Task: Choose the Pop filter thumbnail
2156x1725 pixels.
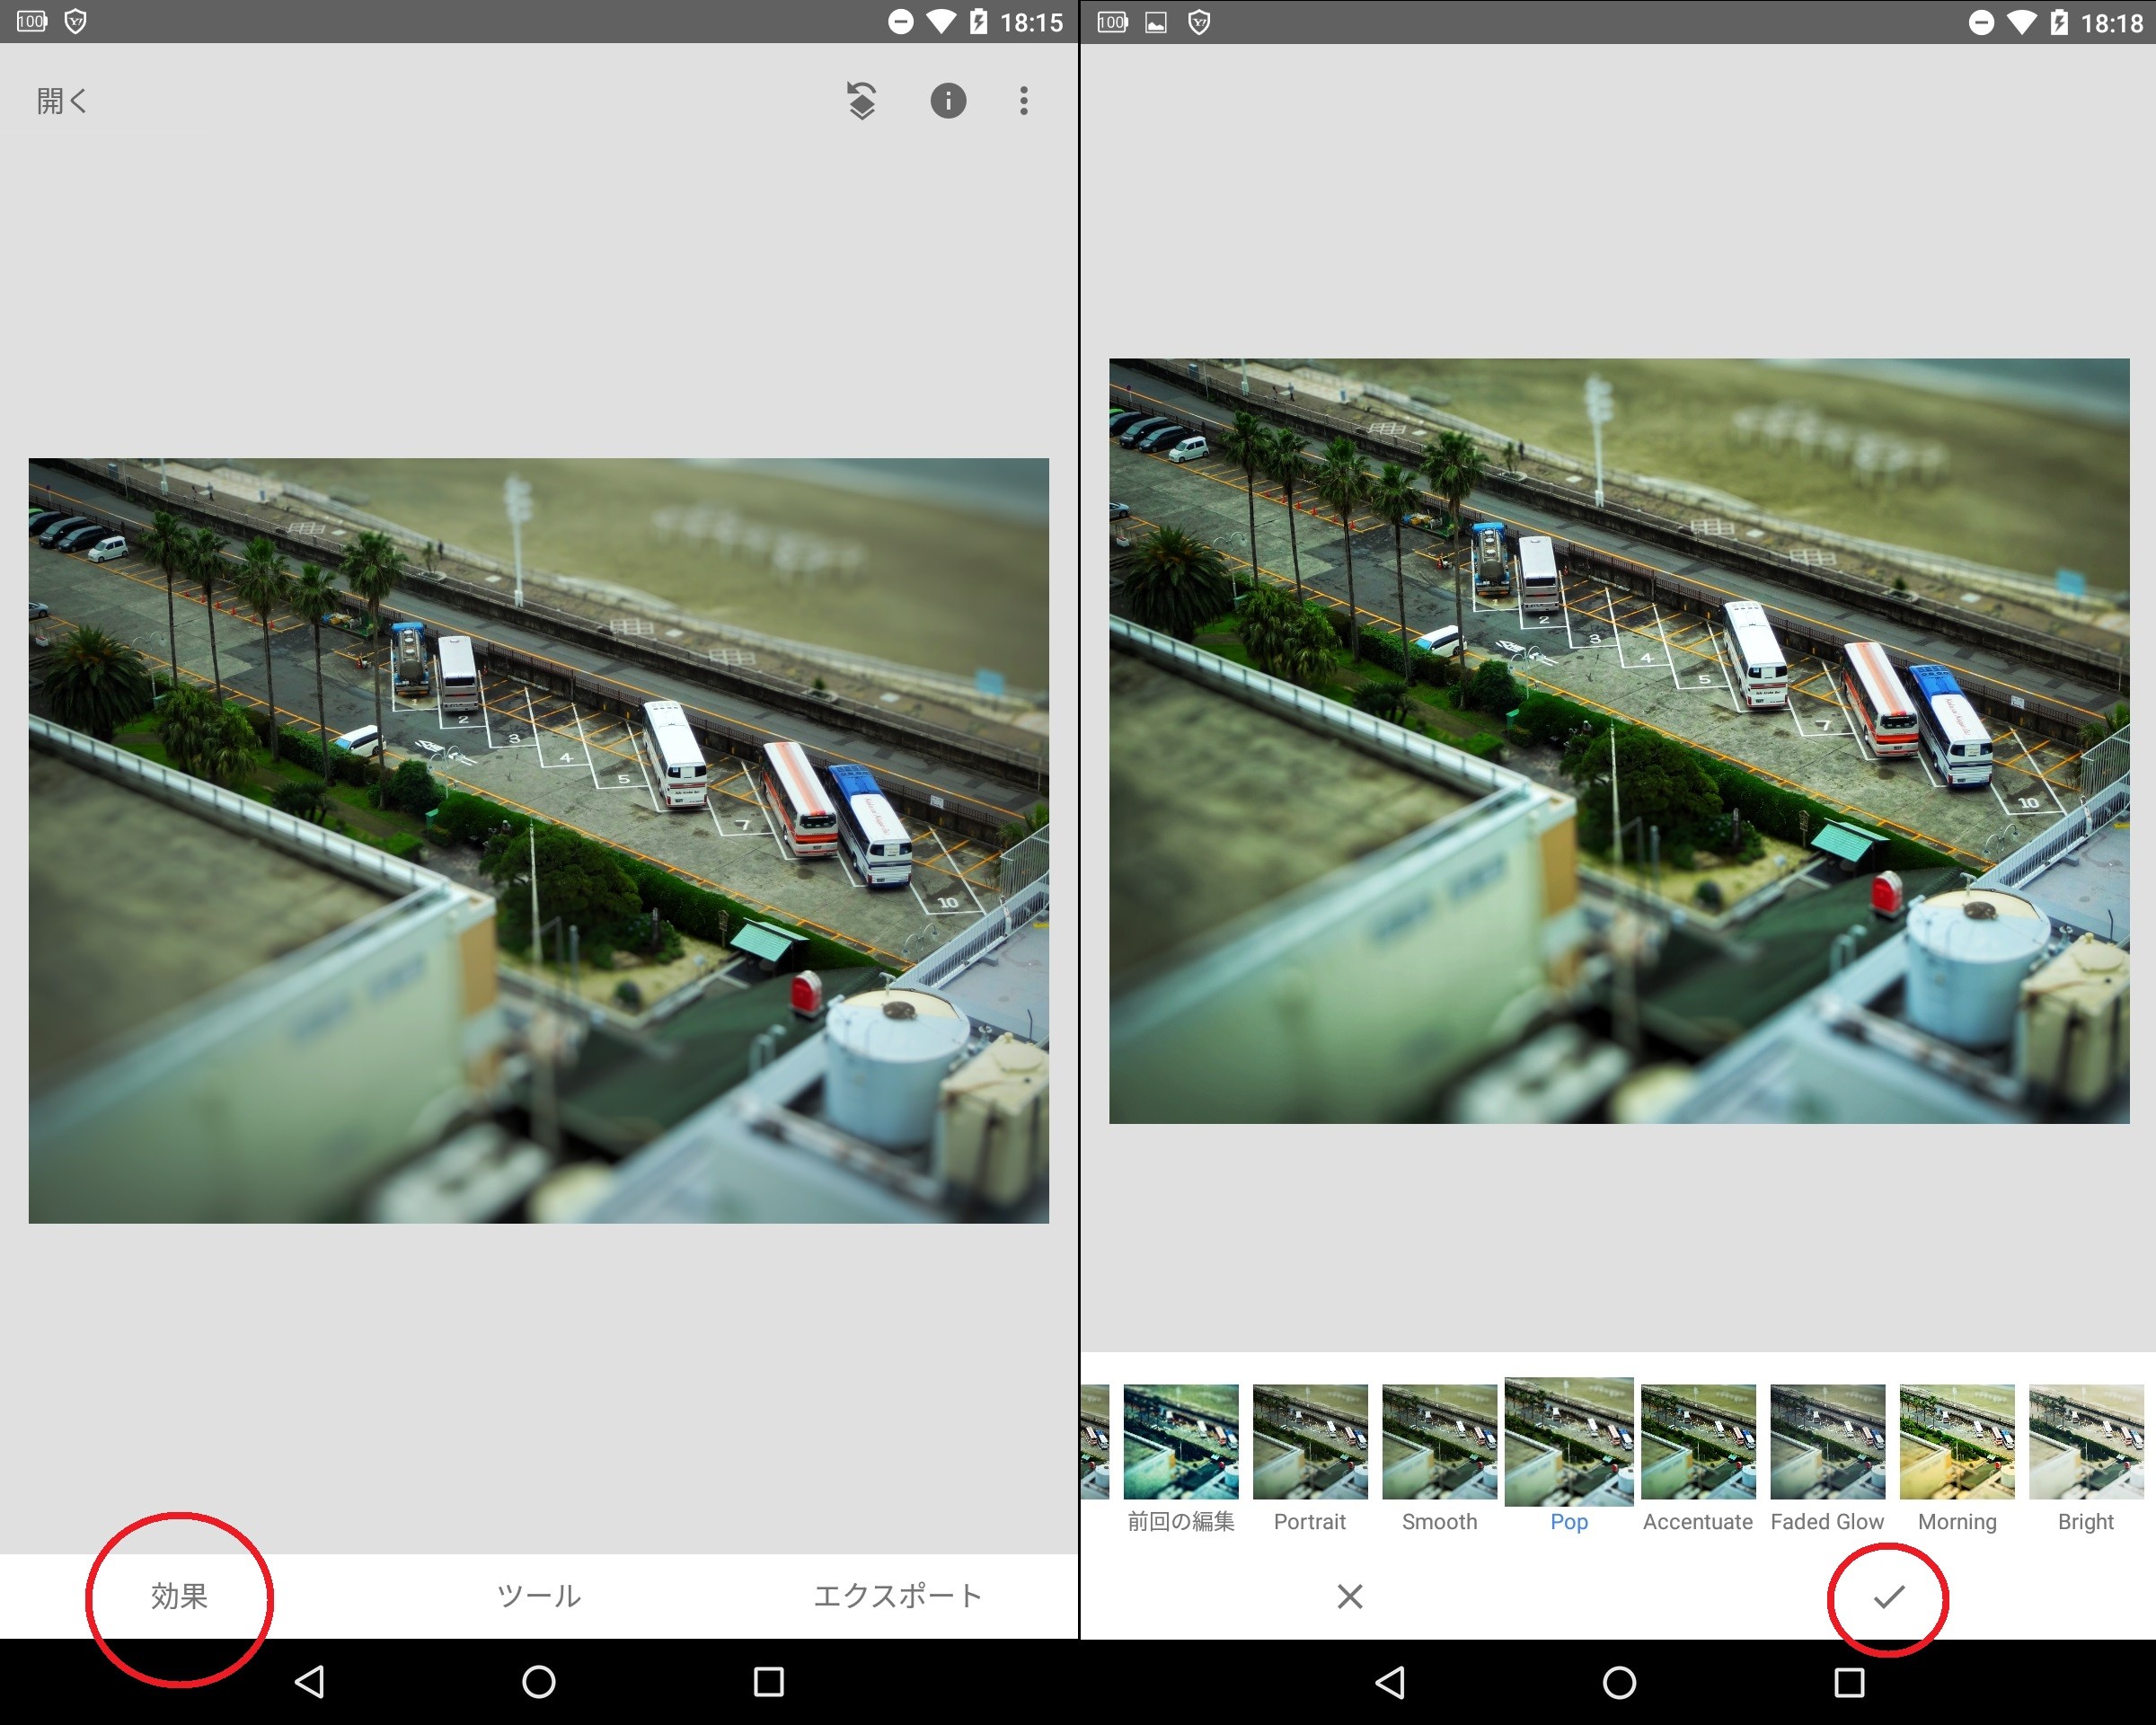Action: (1569, 1442)
